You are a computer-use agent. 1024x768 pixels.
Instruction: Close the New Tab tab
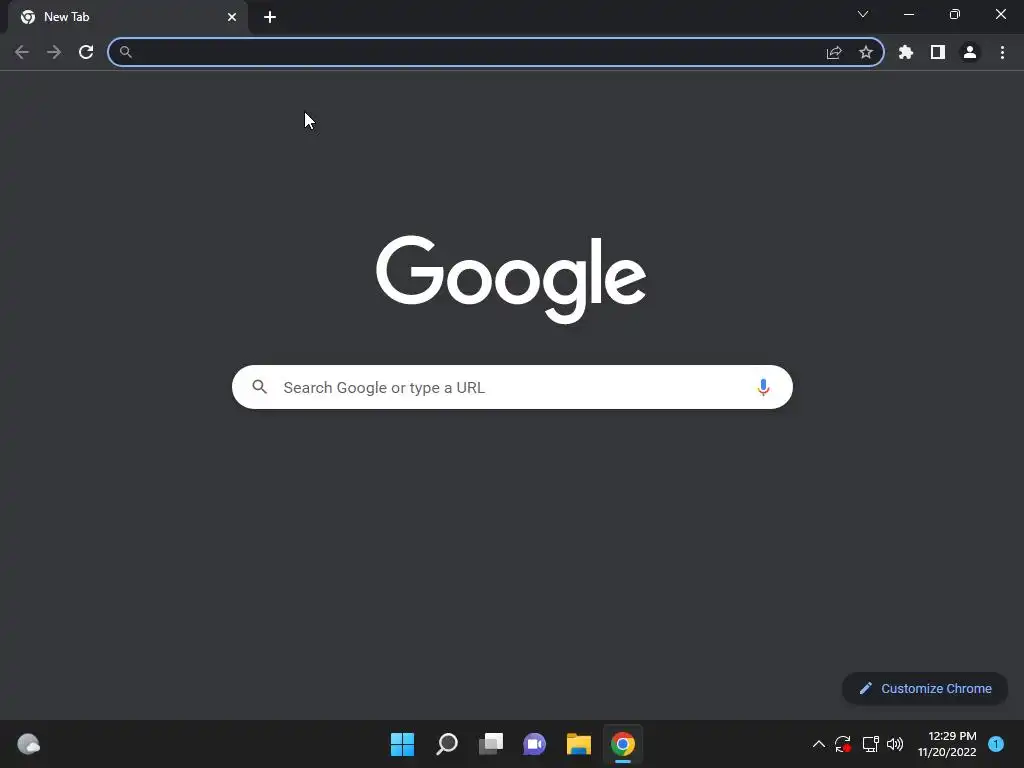232,17
